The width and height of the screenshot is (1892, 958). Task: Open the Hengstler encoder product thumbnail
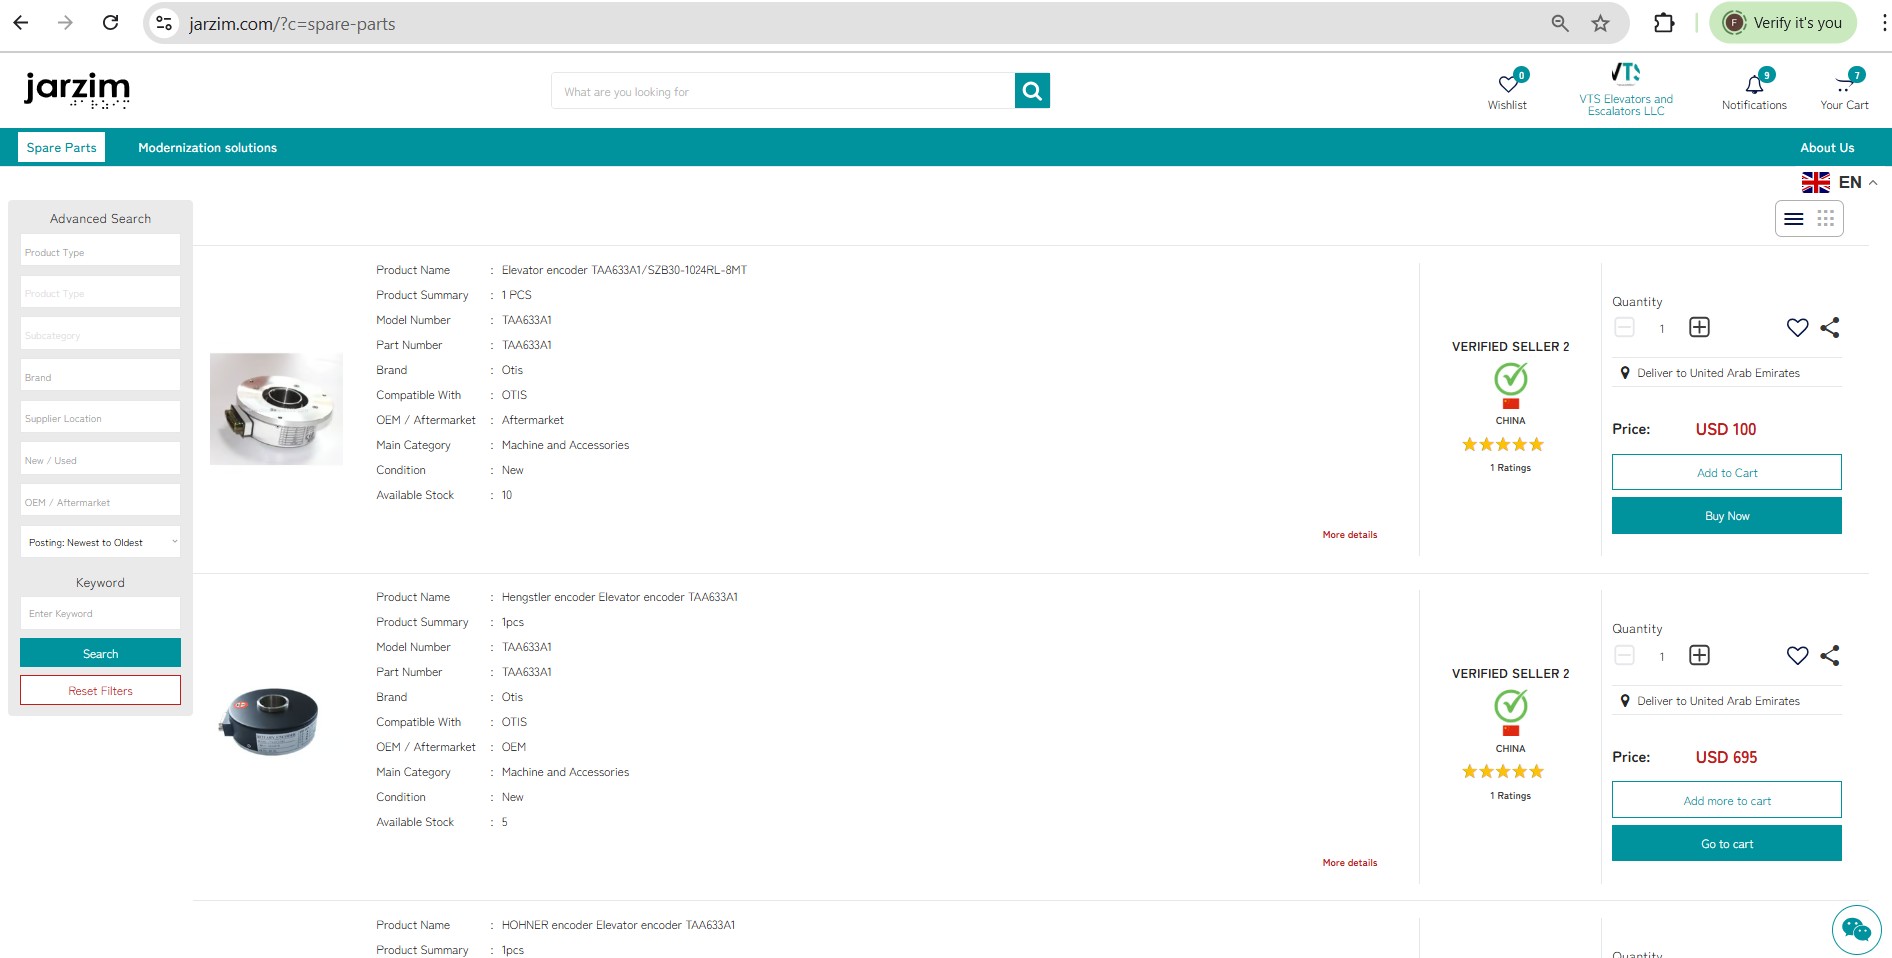(271, 721)
